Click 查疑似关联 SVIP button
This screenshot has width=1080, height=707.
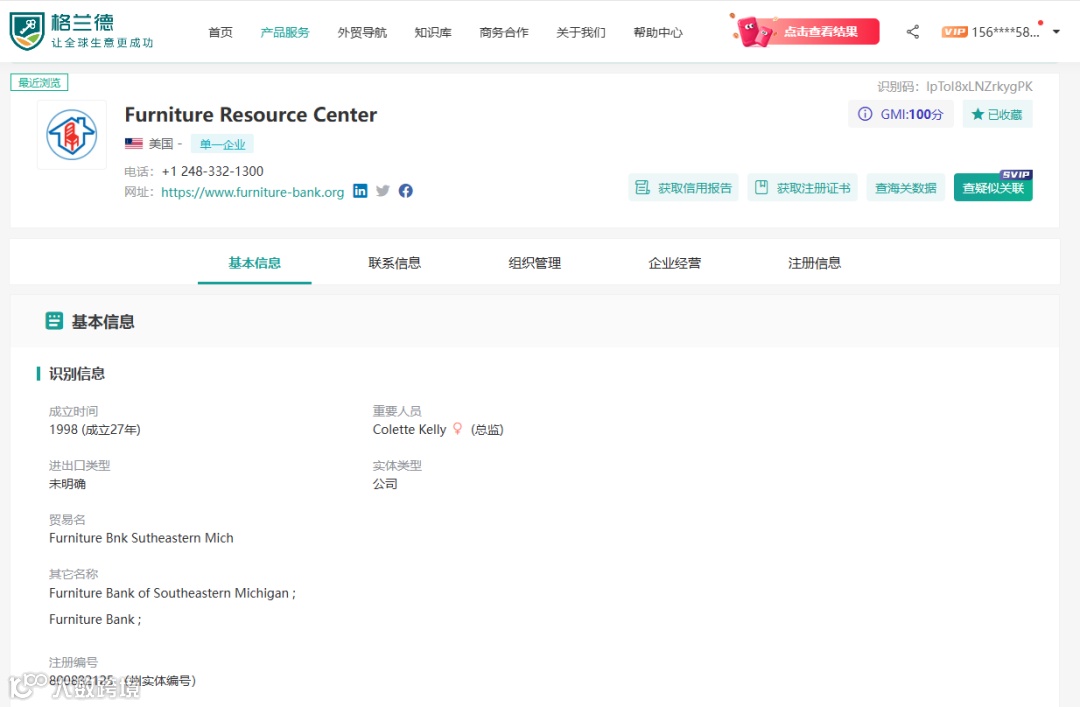pos(993,187)
